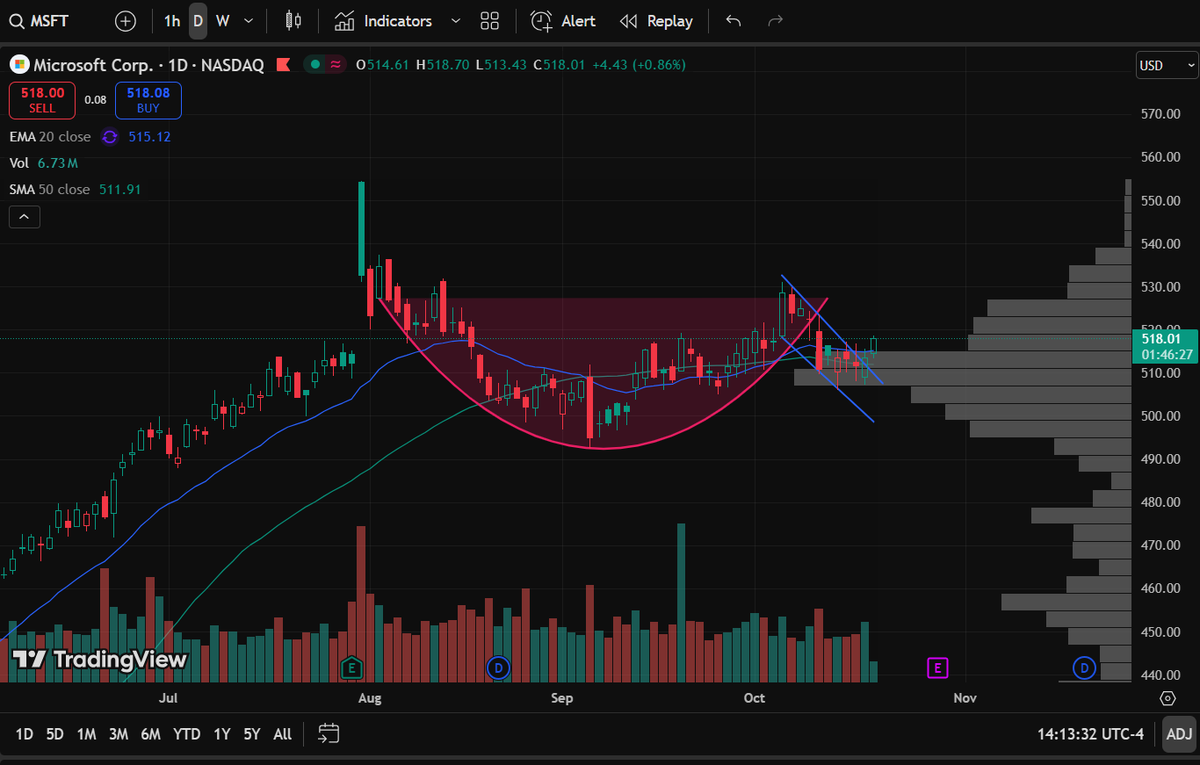Viewport: 1200px width, 765px height.
Task: Open the candlestick chart type selector
Action: 293,21
